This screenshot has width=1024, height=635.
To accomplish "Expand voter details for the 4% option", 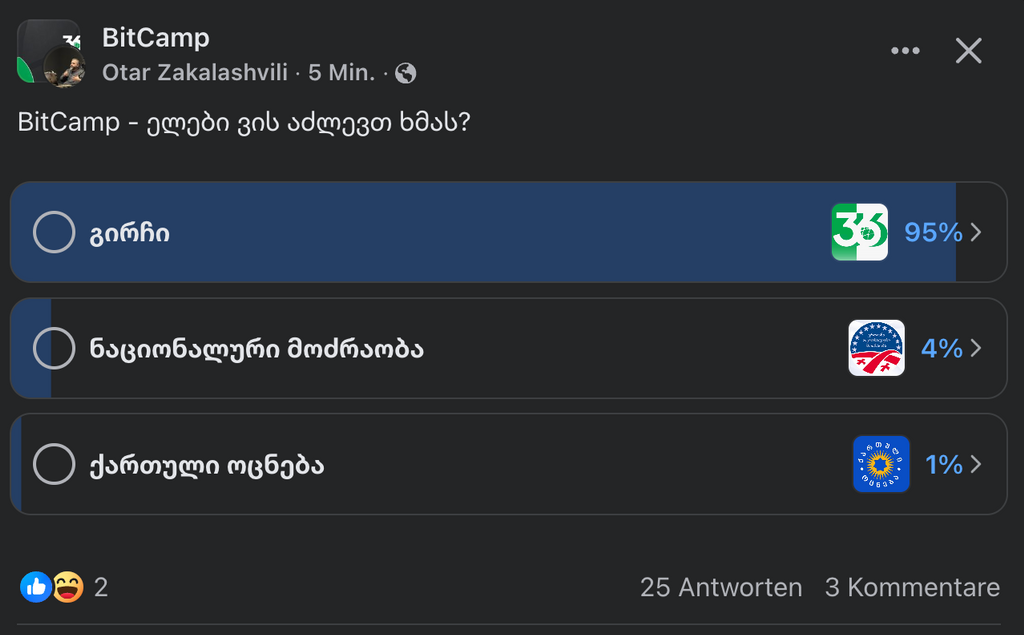I will pyautogui.click(x=975, y=348).
